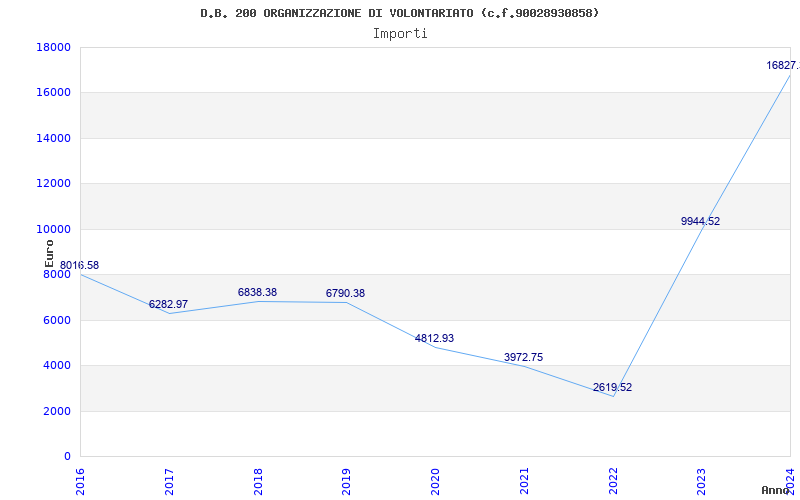Click the data label 3972.75
This screenshot has height=500, width=800.
[523, 357]
